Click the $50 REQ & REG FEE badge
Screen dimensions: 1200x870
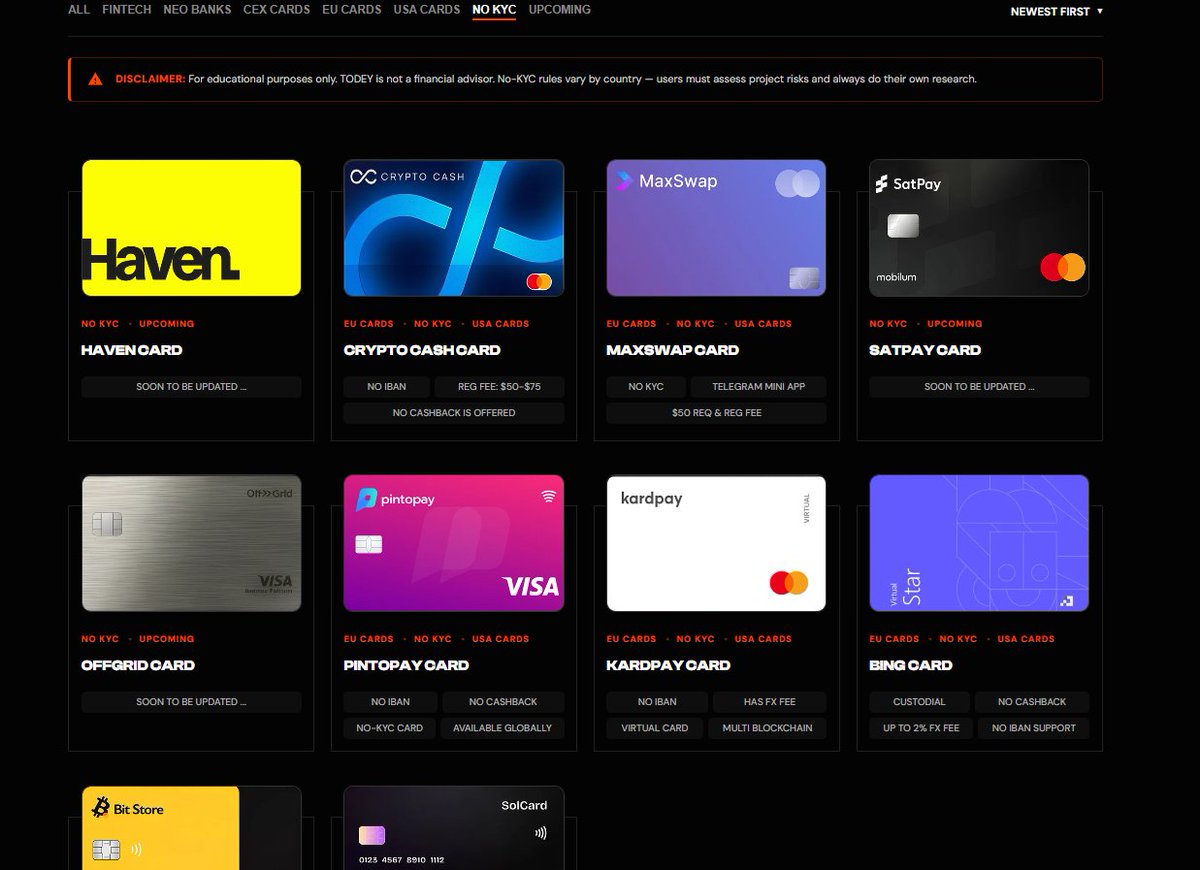tap(716, 412)
